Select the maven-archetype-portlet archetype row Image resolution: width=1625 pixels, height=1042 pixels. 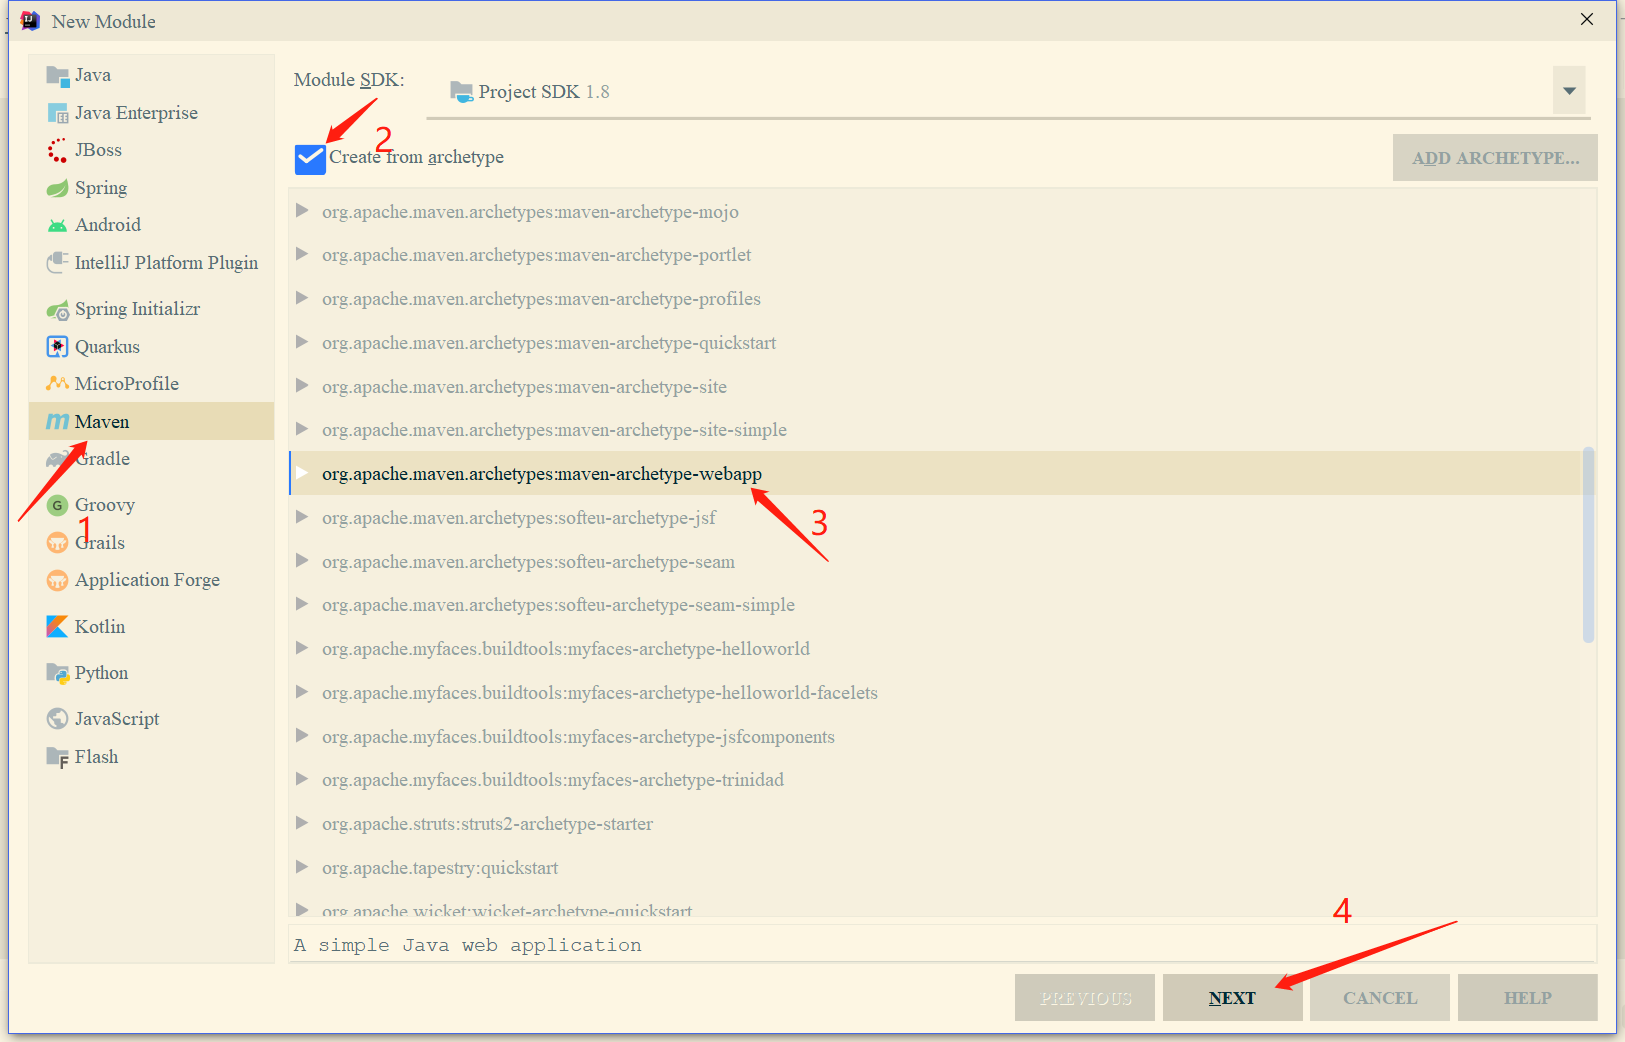coord(935,255)
